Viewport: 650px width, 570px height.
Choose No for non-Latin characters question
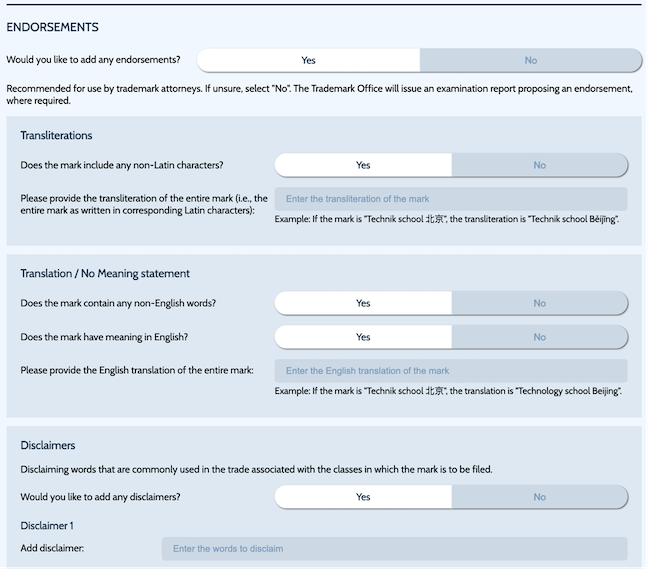[x=539, y=165]
